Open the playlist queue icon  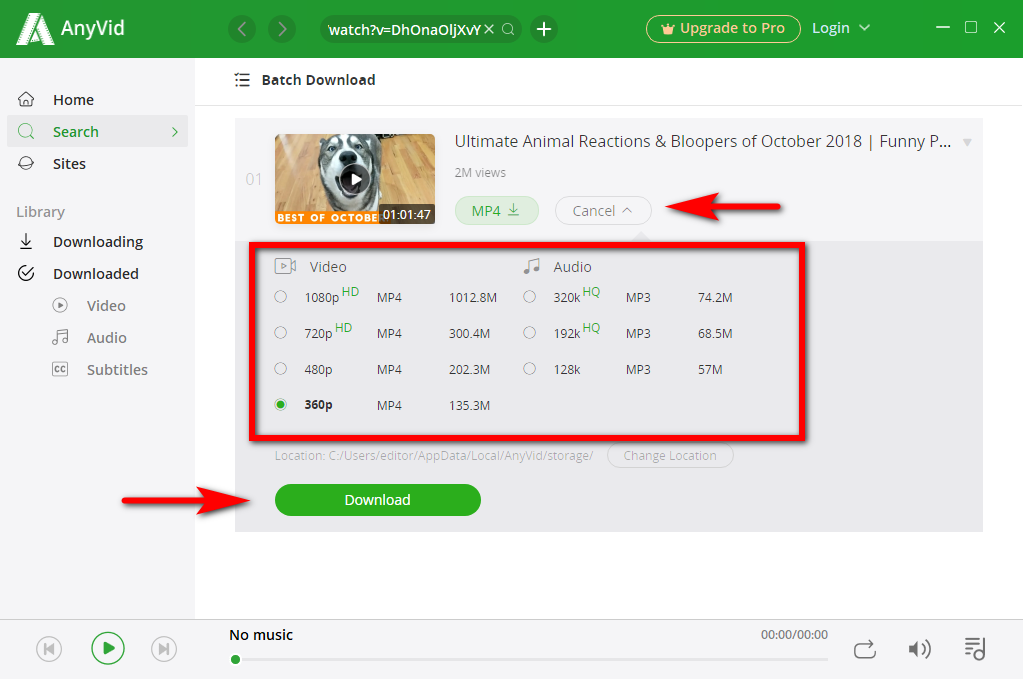click(974, 648)
